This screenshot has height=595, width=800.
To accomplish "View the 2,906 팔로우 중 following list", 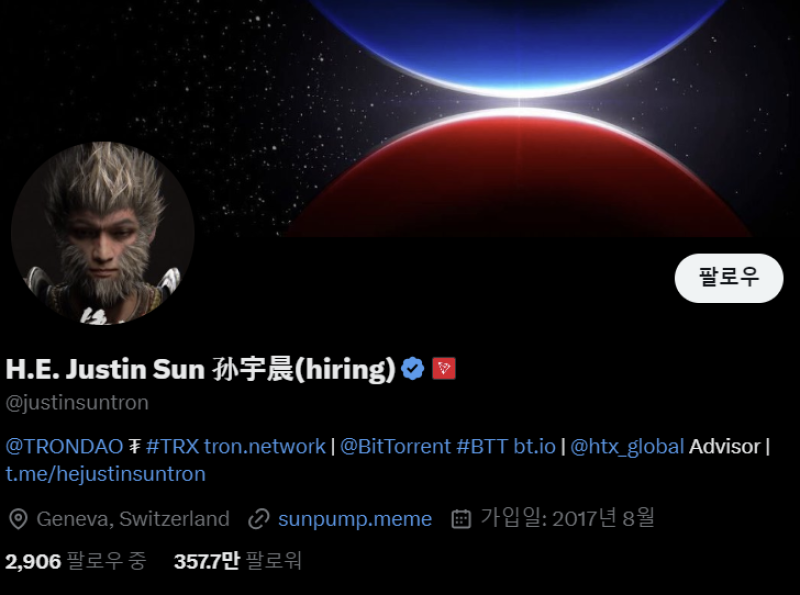I will (76, 561).
